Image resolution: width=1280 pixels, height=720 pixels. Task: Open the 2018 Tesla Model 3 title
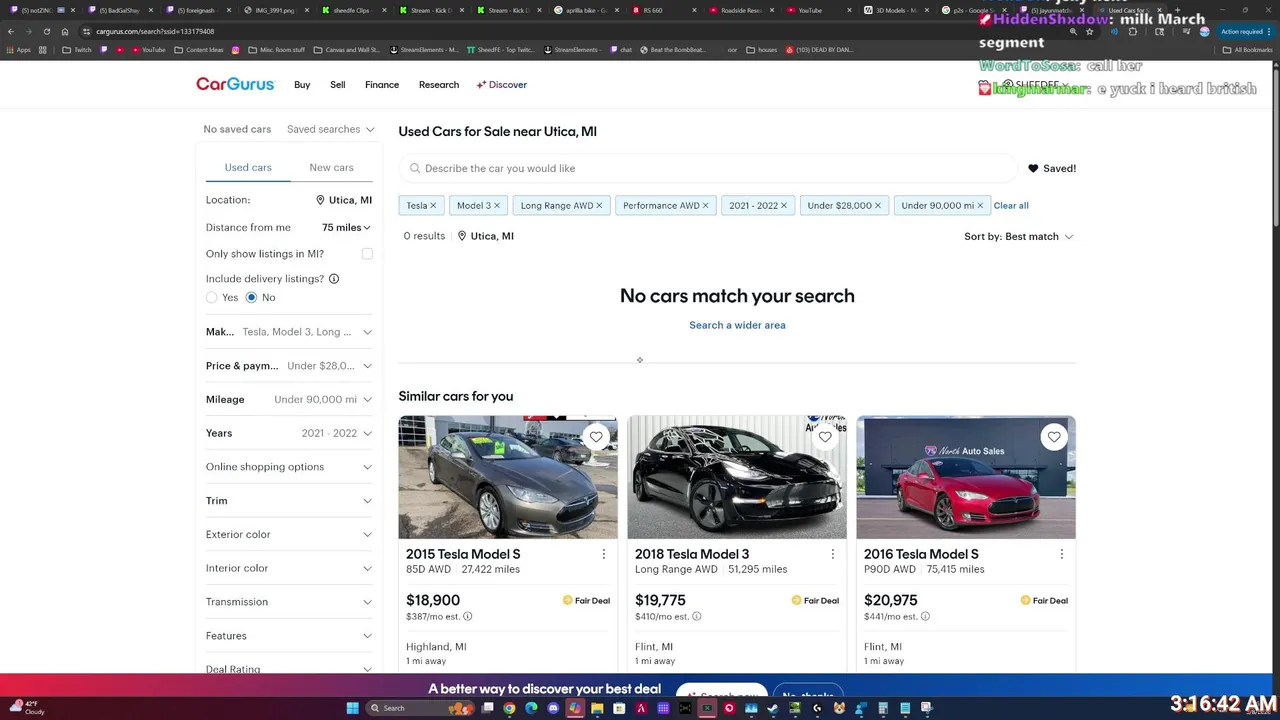tap(692, 554)
